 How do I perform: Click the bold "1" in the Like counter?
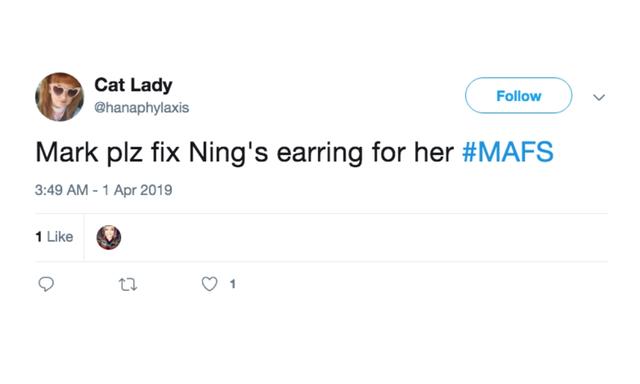39,237
